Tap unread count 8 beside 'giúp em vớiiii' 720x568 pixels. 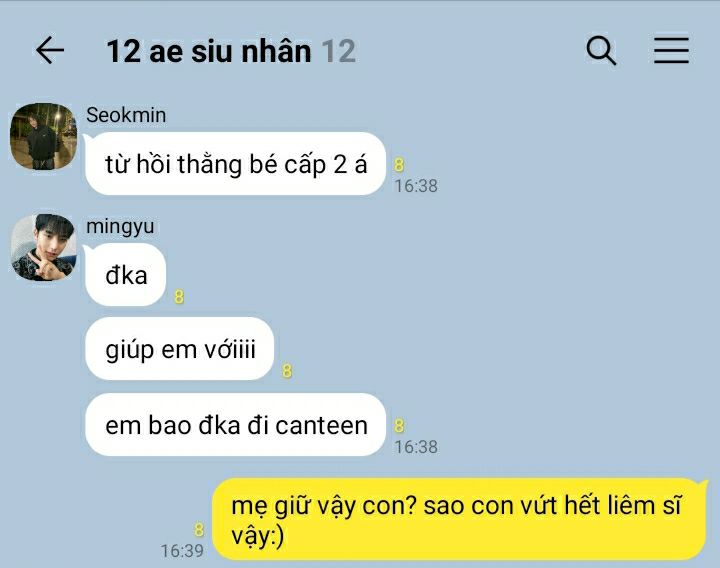click(287, 371)
